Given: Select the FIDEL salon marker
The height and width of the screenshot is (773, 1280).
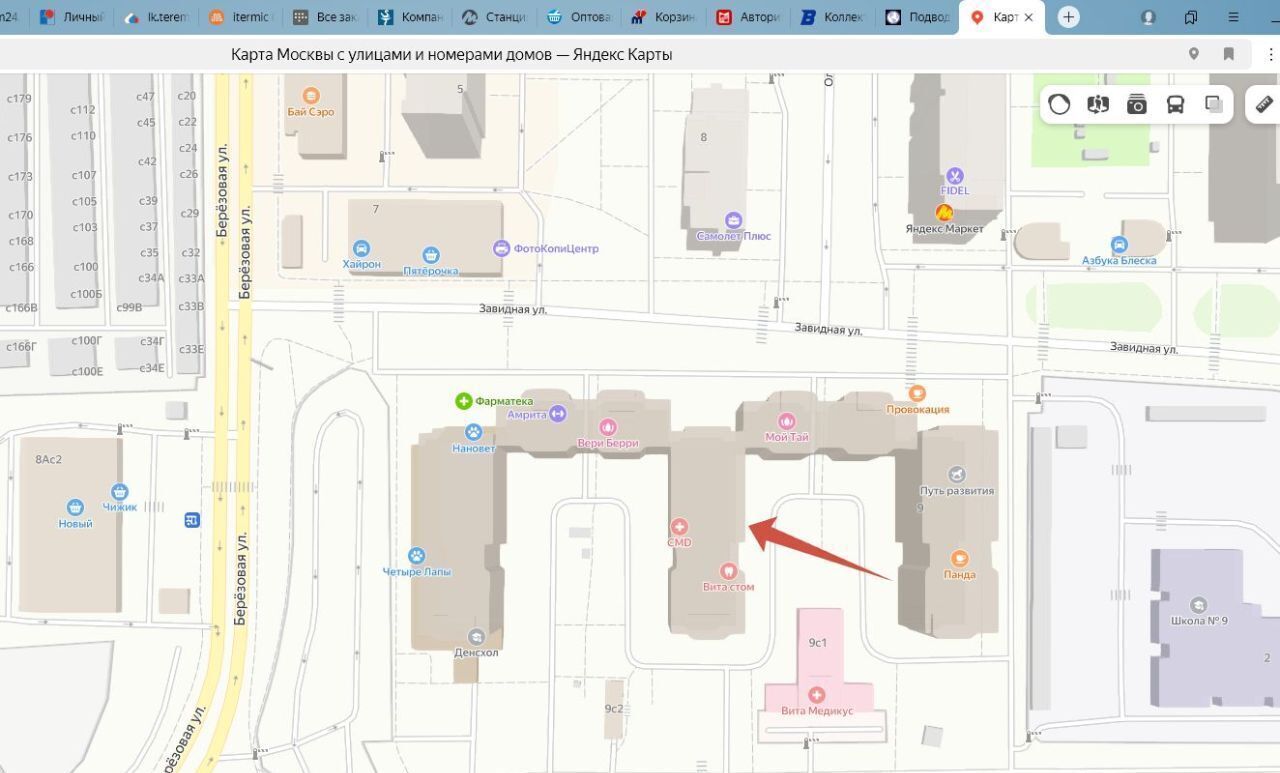Looking at the screenshot, I should (955, 176).
